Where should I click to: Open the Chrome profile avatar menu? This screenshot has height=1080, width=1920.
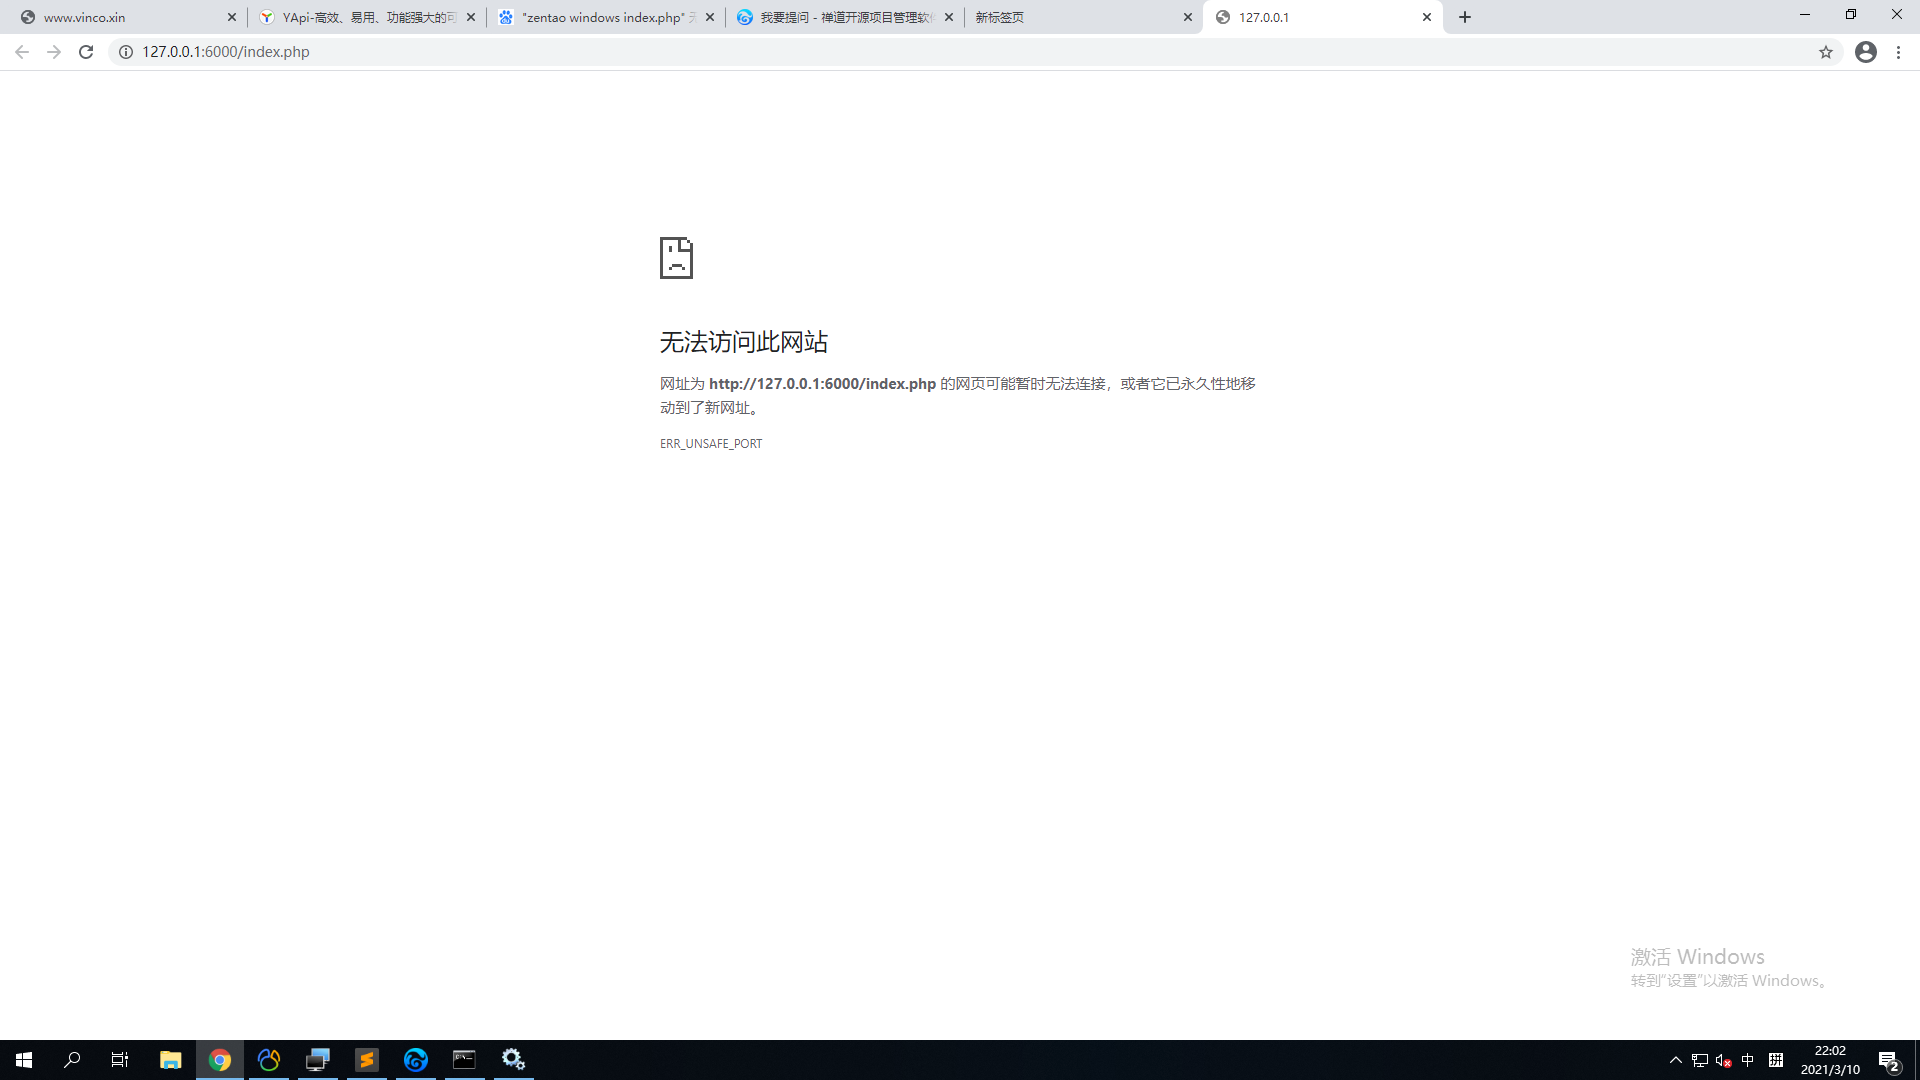pyautogui.click(x=1866, y=52)
